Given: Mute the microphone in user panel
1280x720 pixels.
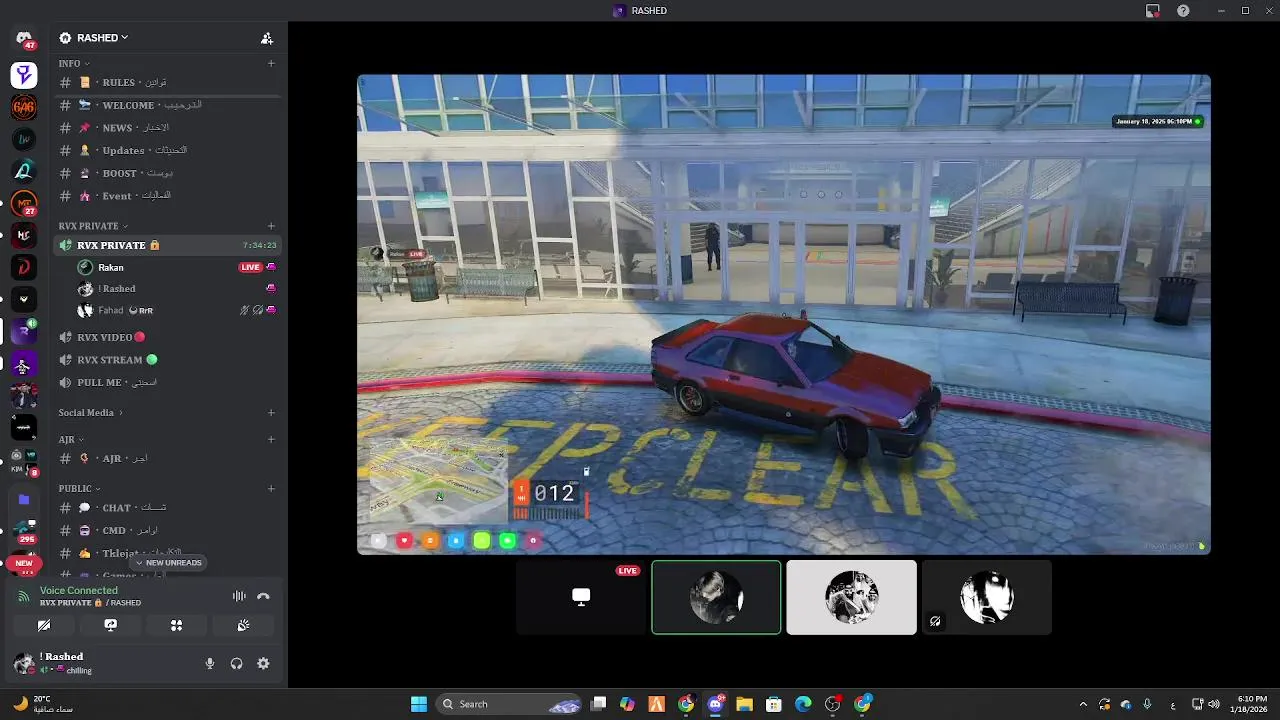Looking at the screenshot, I should [209, 663].
